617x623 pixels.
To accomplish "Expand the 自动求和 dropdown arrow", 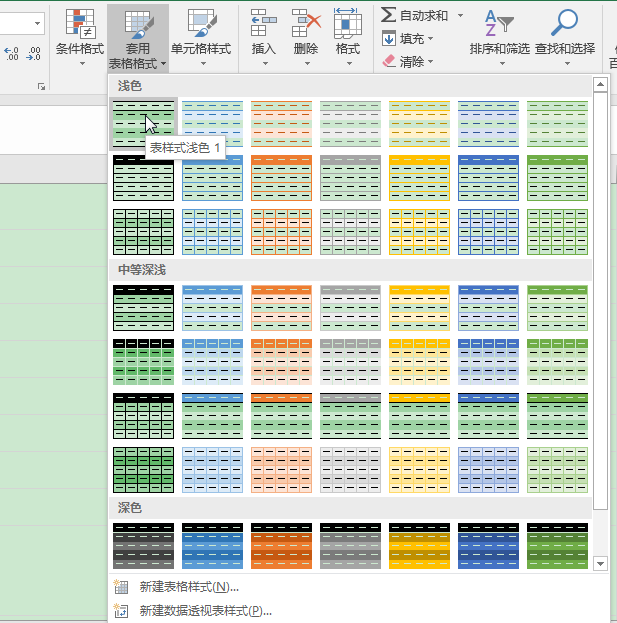I will 460,15.
